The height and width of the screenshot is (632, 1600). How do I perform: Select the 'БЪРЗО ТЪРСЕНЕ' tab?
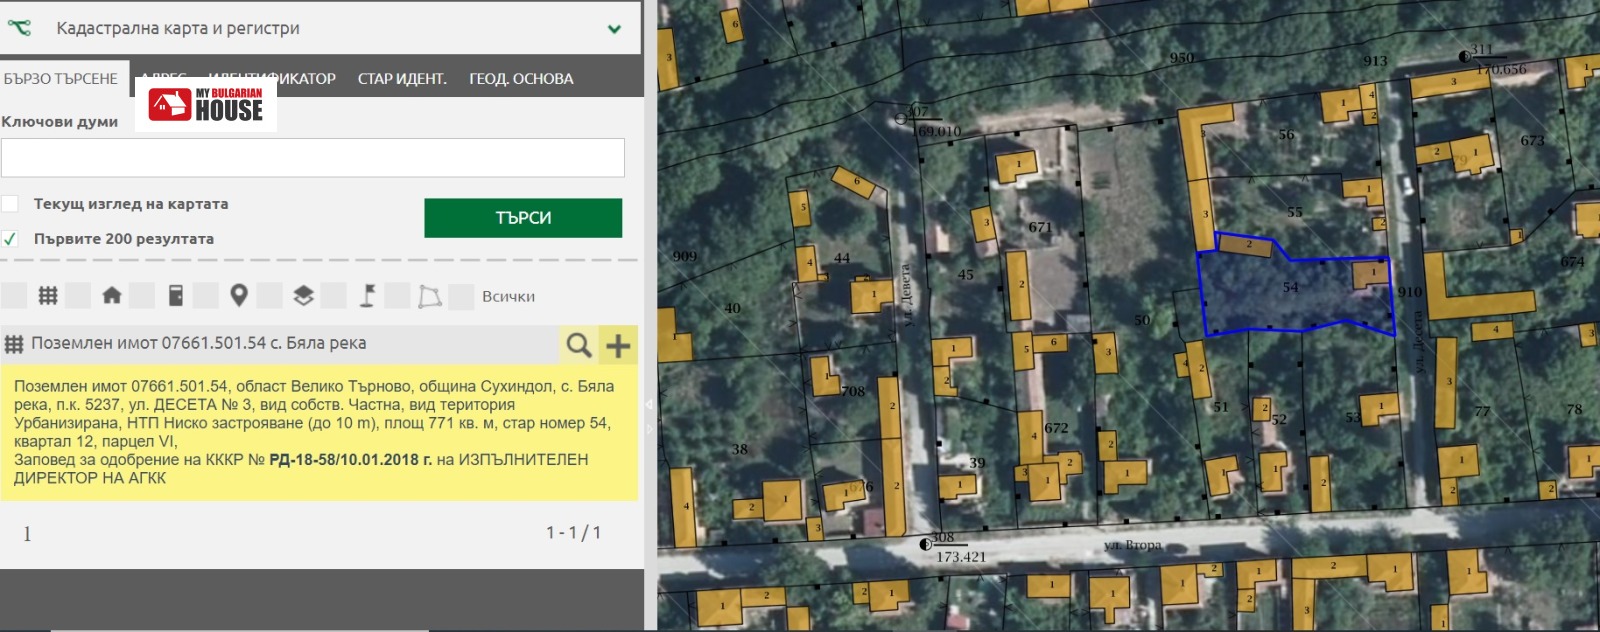(x=61, y=79)
